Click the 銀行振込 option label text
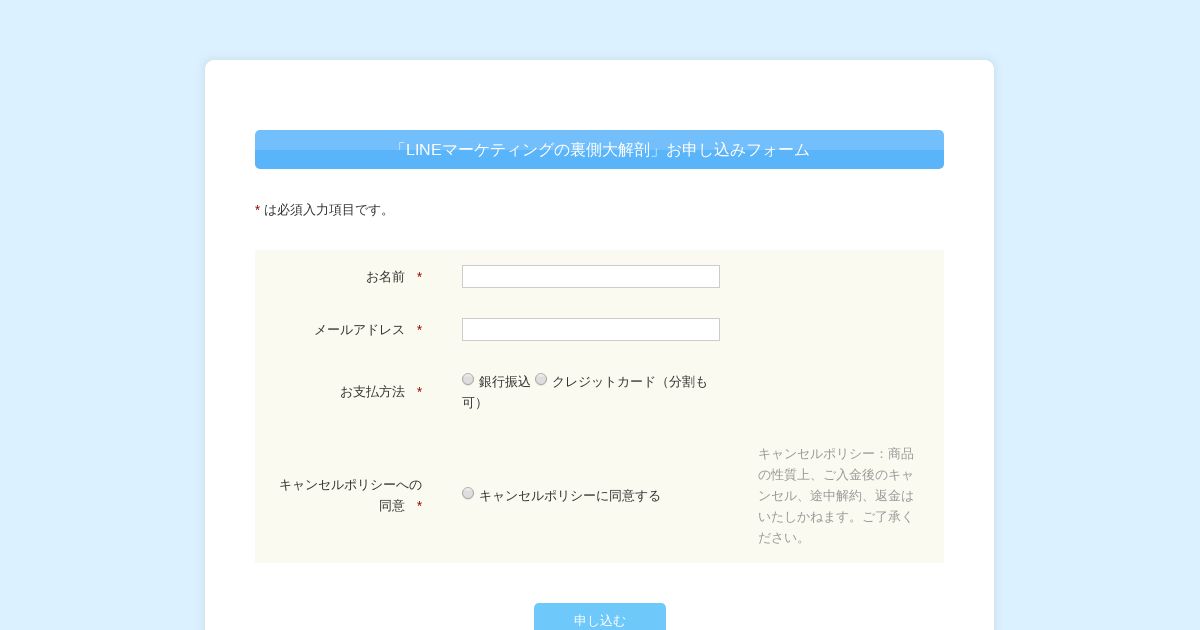Viewport: 1200px width, 630px height. [x=504, y=382]
